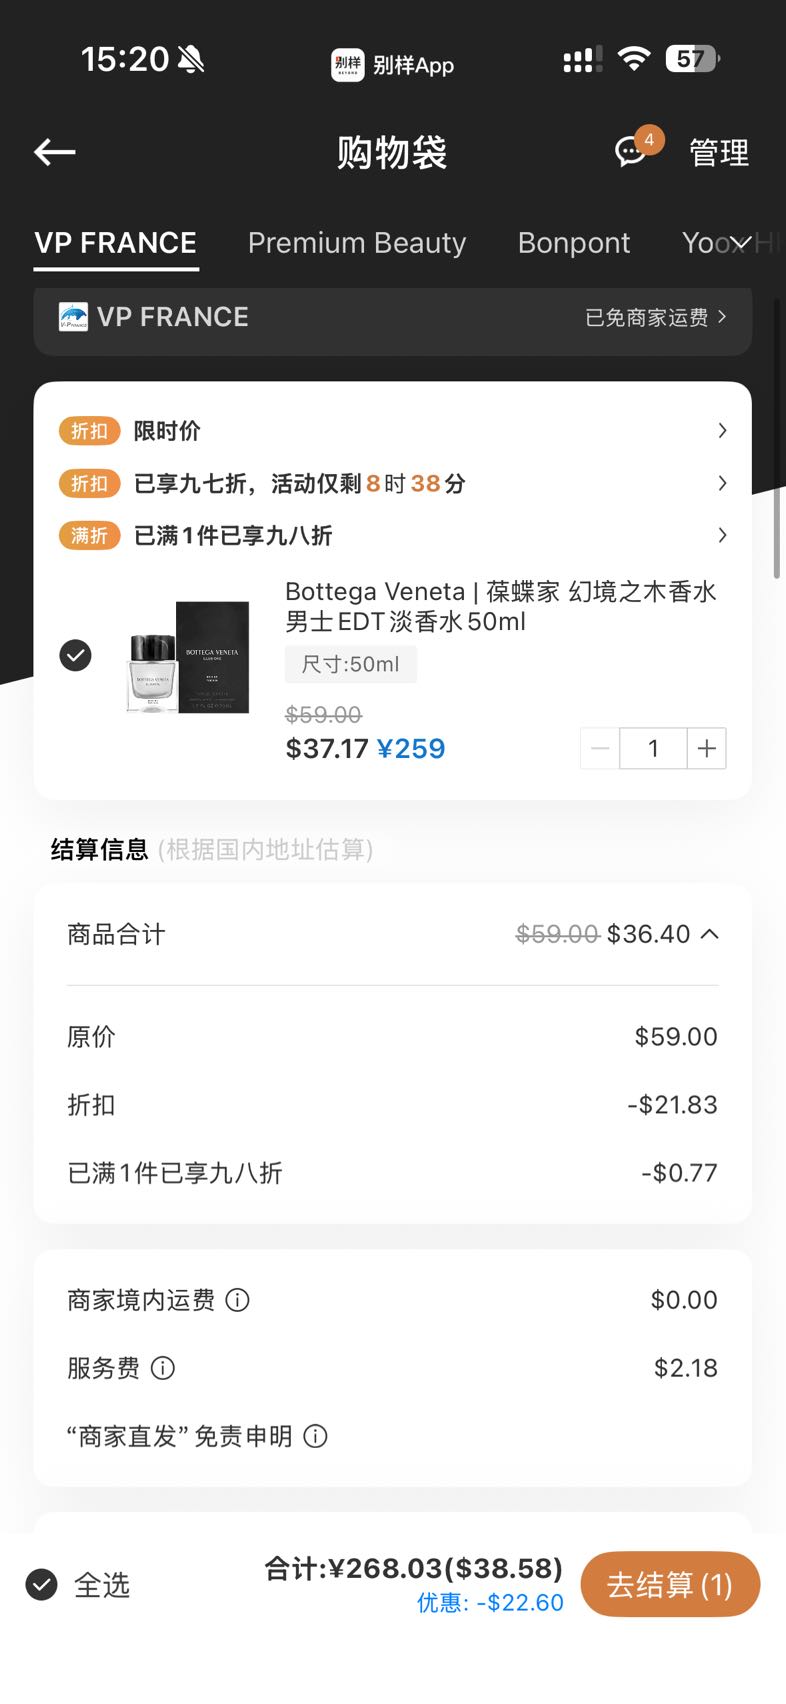The image size is (786, 1704).
Task: Increase perfume quantity with plus icon
Action: click(x=706, y=748)
